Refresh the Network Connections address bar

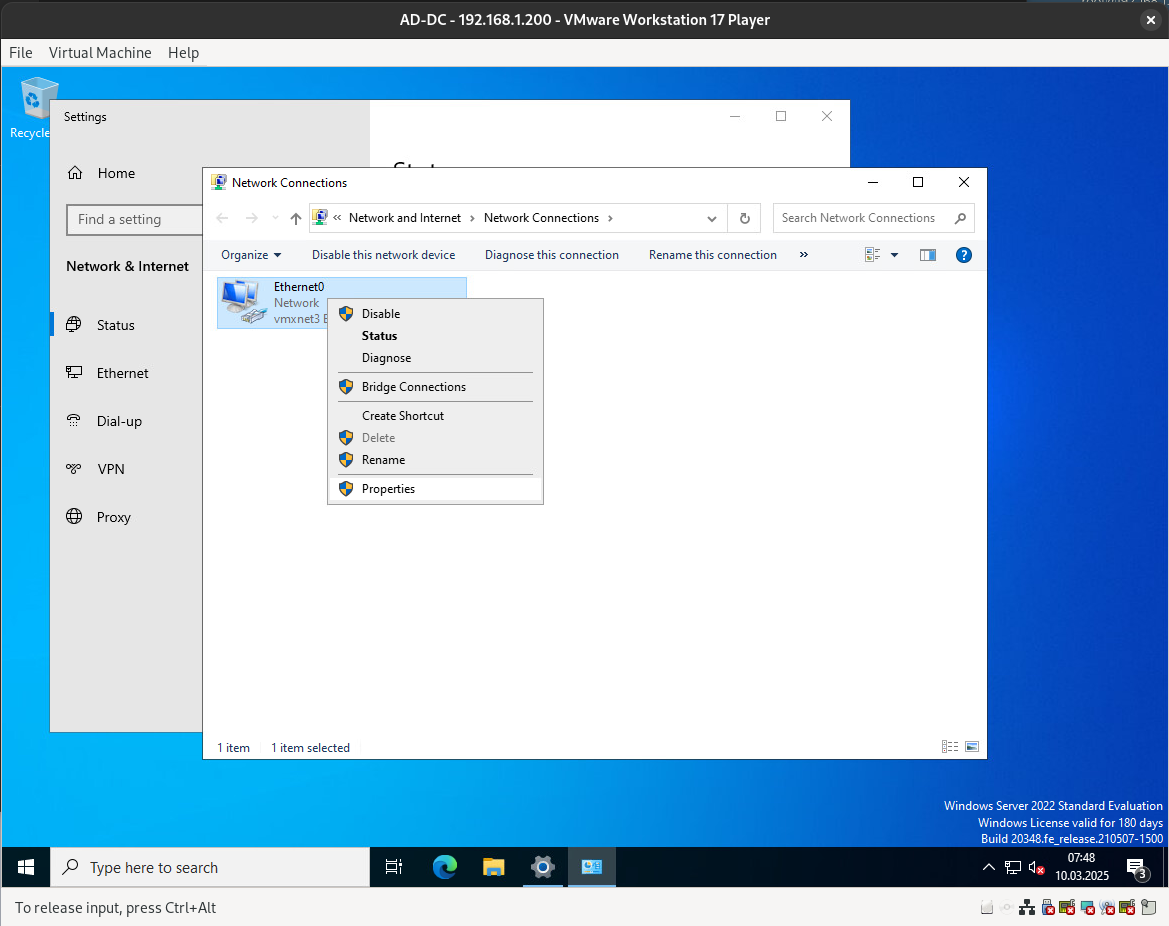tap(744, 218)
